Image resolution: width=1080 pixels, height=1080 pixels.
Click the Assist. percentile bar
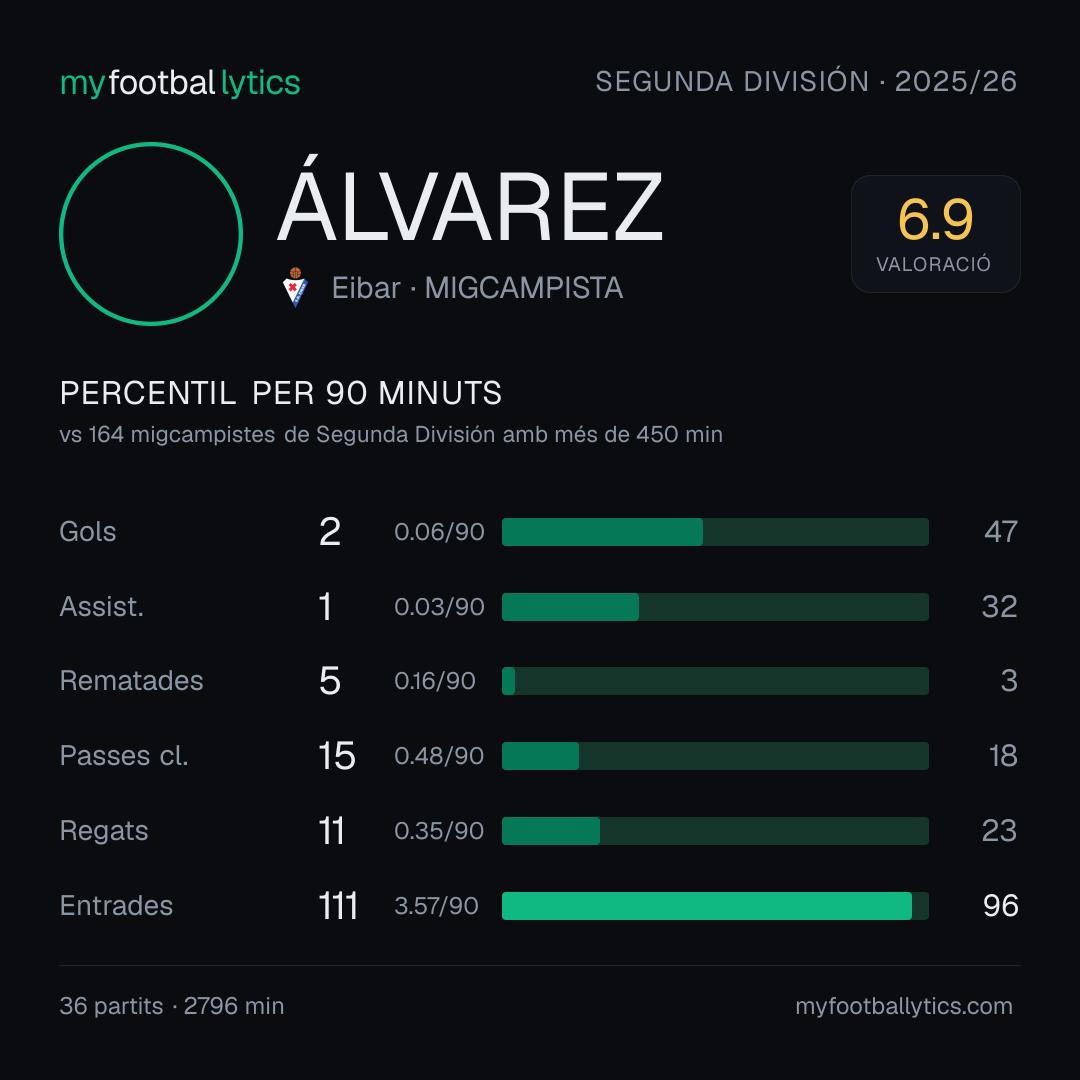(715, 607)
